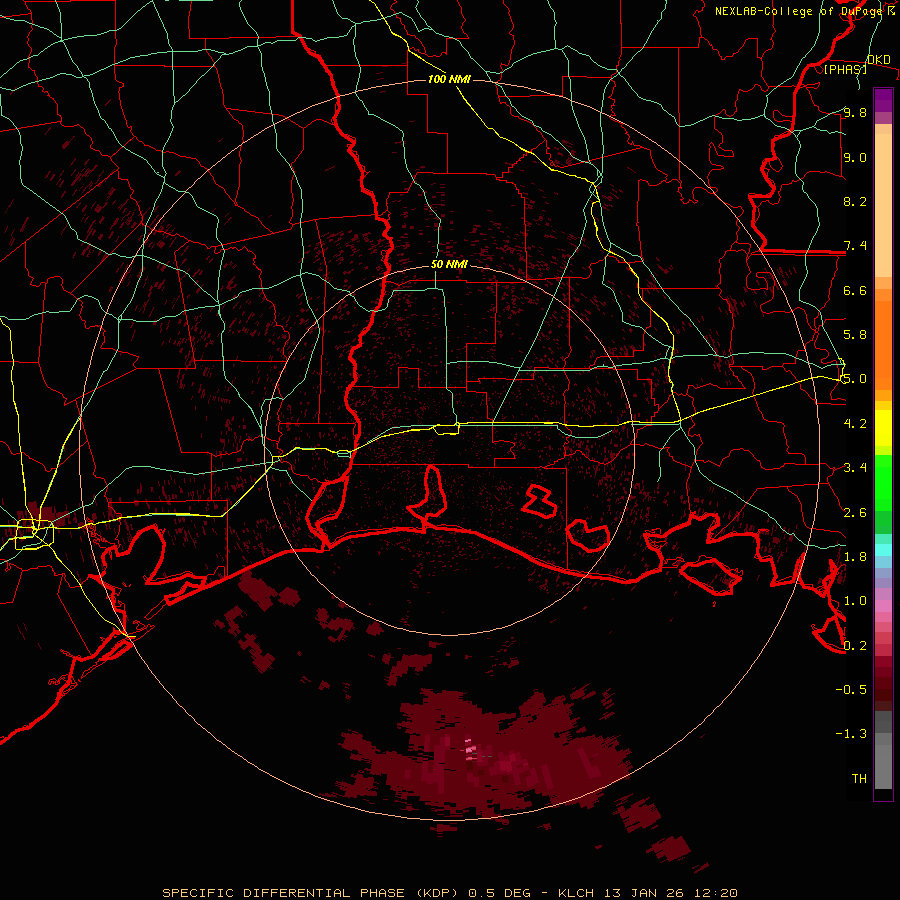
Task: Click the 50 NMI range ring label
Action: coord(449,265)
